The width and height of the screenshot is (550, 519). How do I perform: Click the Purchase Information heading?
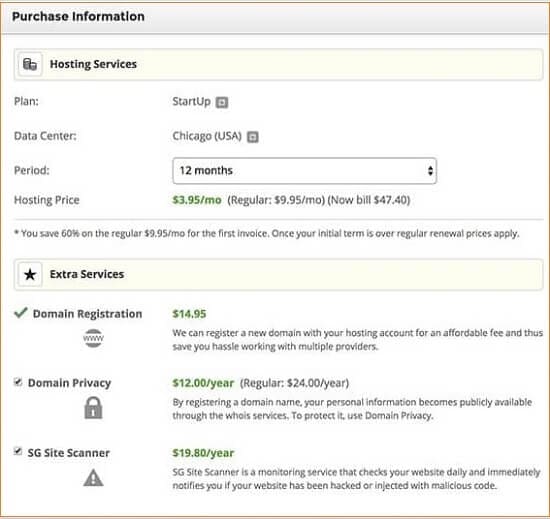tap(78, 16)
